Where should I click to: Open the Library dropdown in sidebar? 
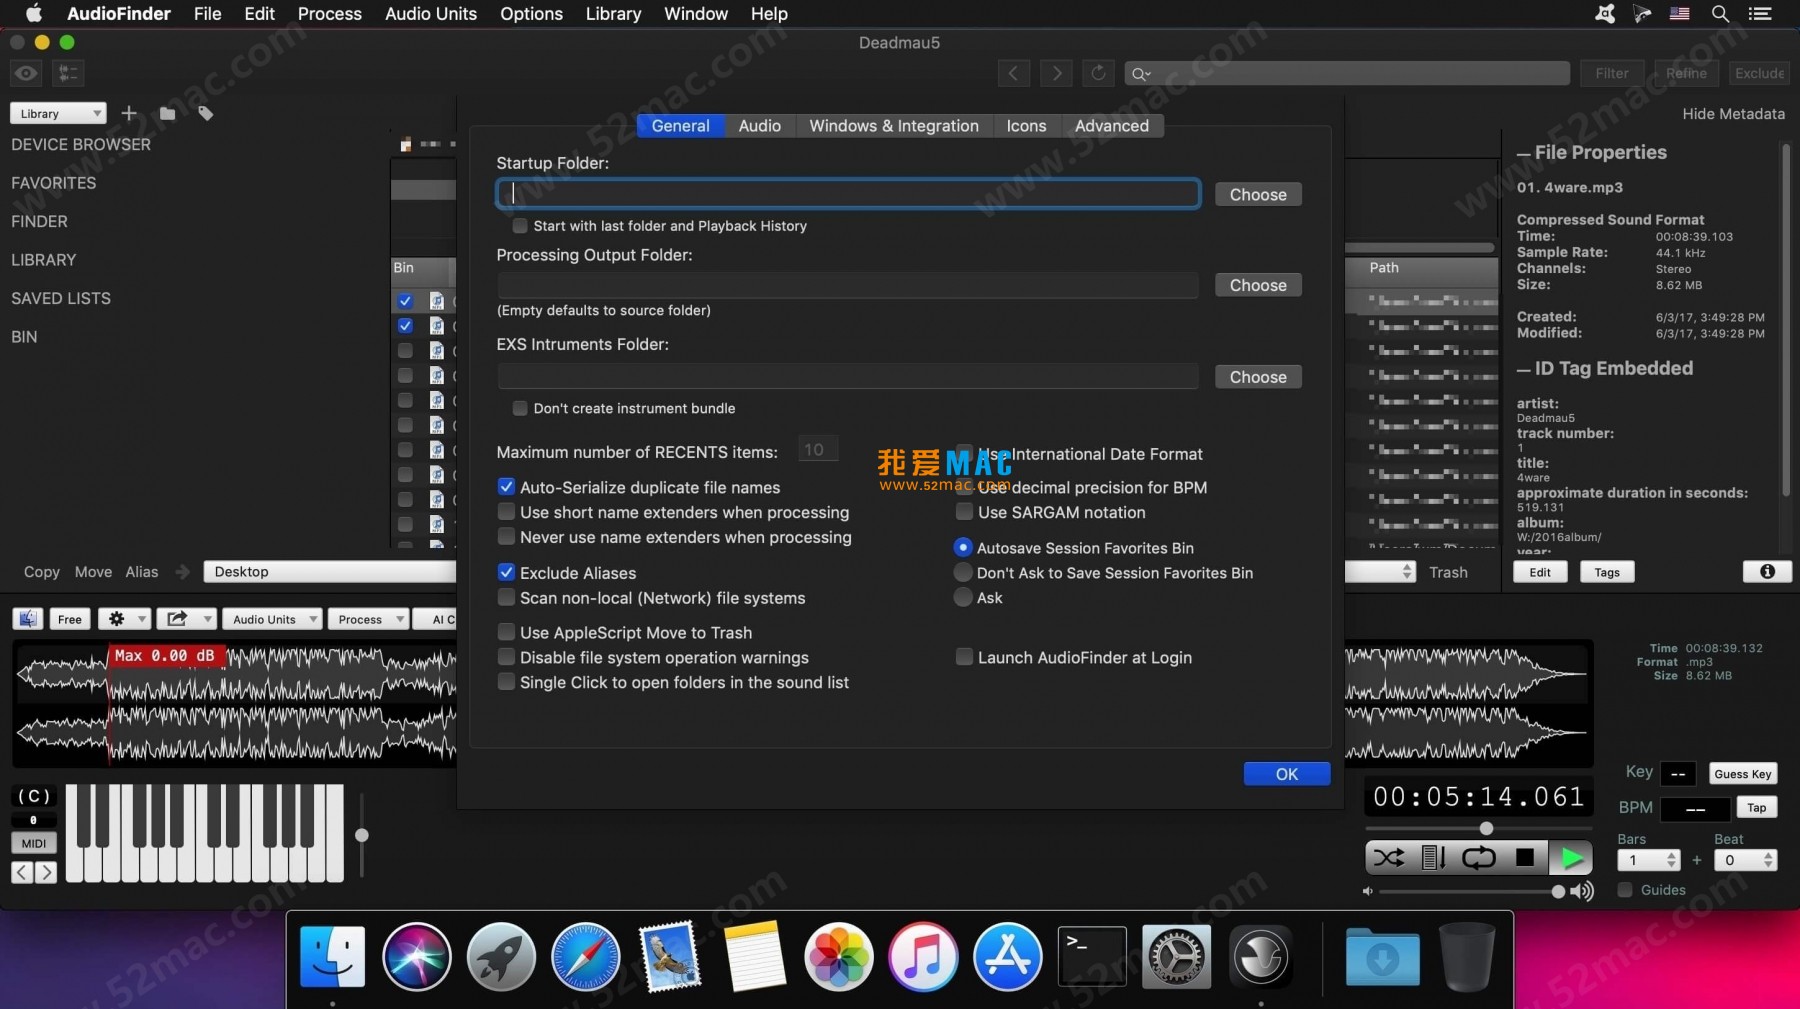58,113
